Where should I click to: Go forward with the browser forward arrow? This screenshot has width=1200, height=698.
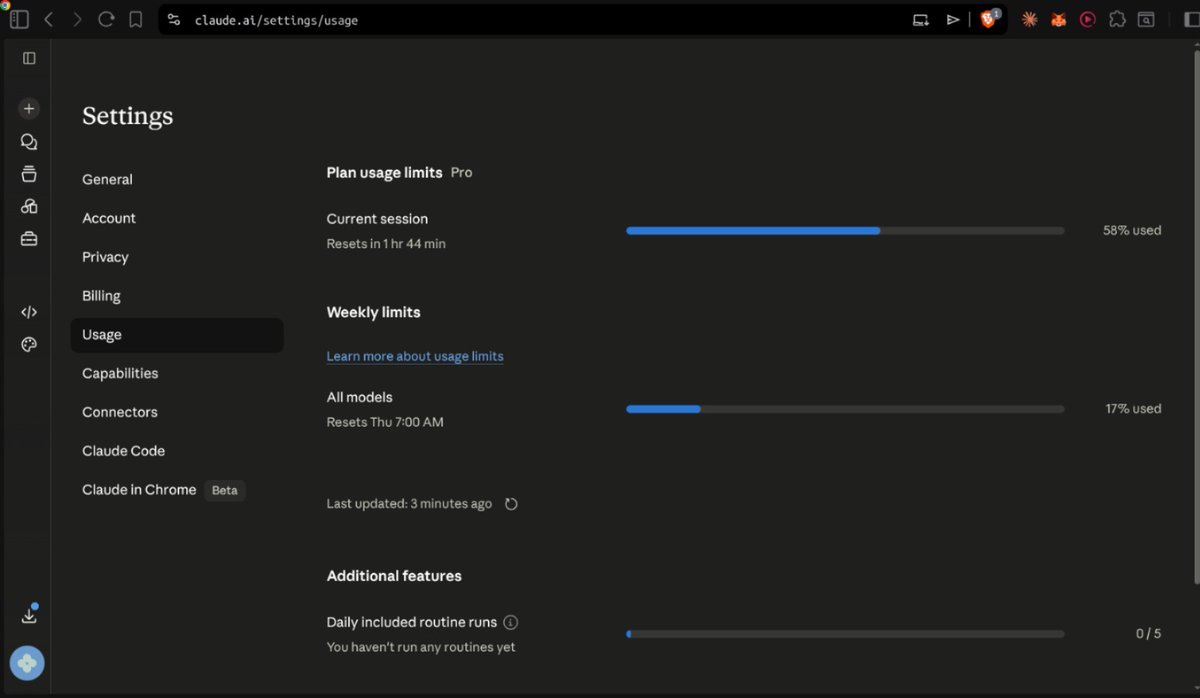click(x=77, y=19)
